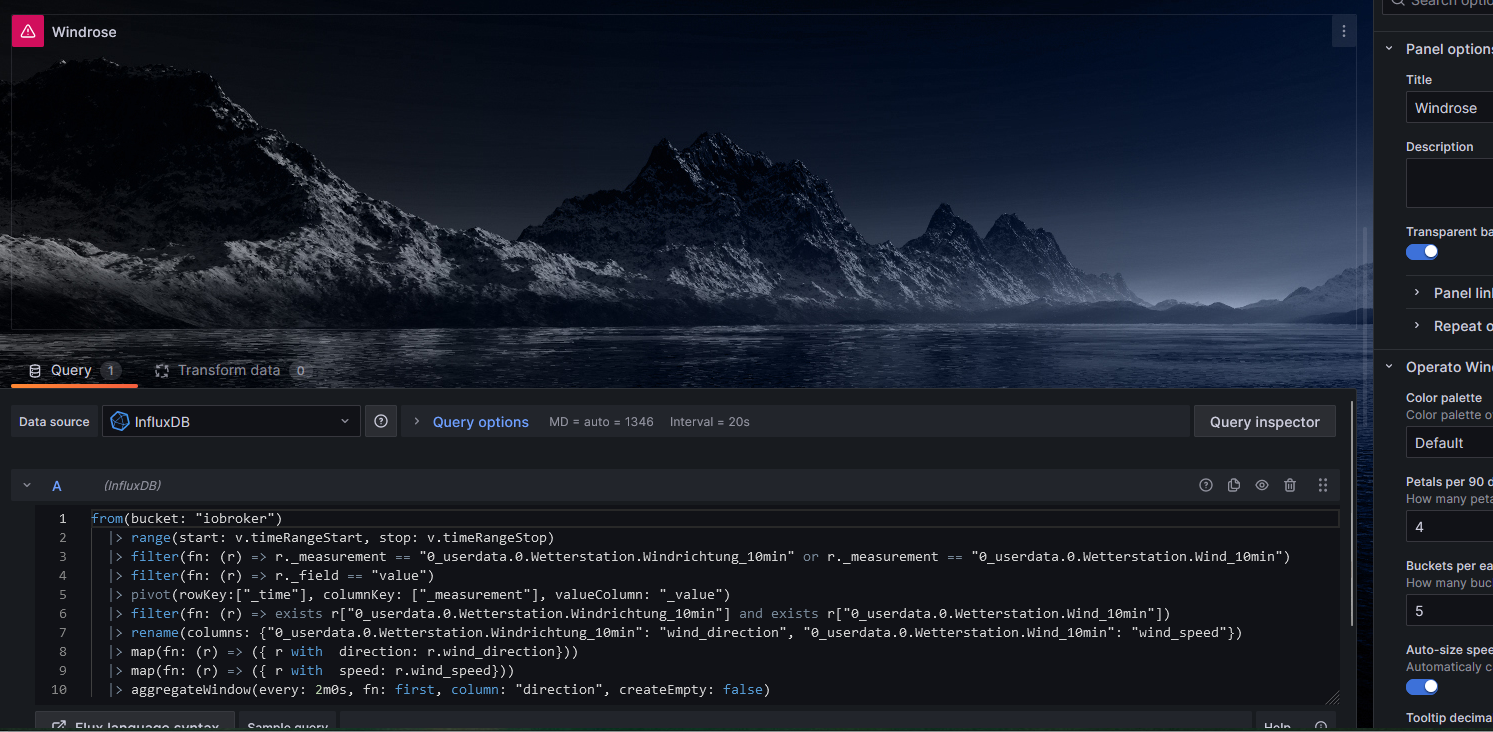
Task: Click the query name label A
Action: pyautogui.click(x=57, y=486)
